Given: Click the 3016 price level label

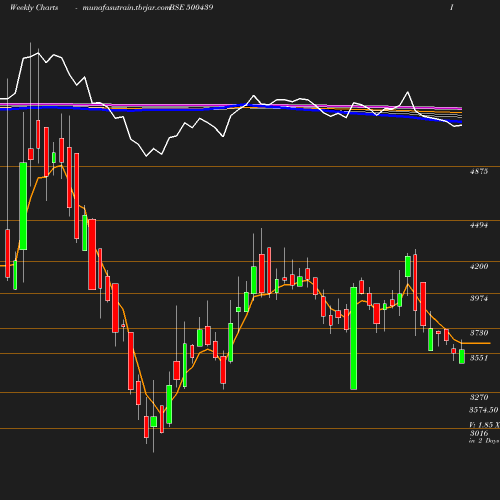Looking at the screenshot, I should click(479, 433).
